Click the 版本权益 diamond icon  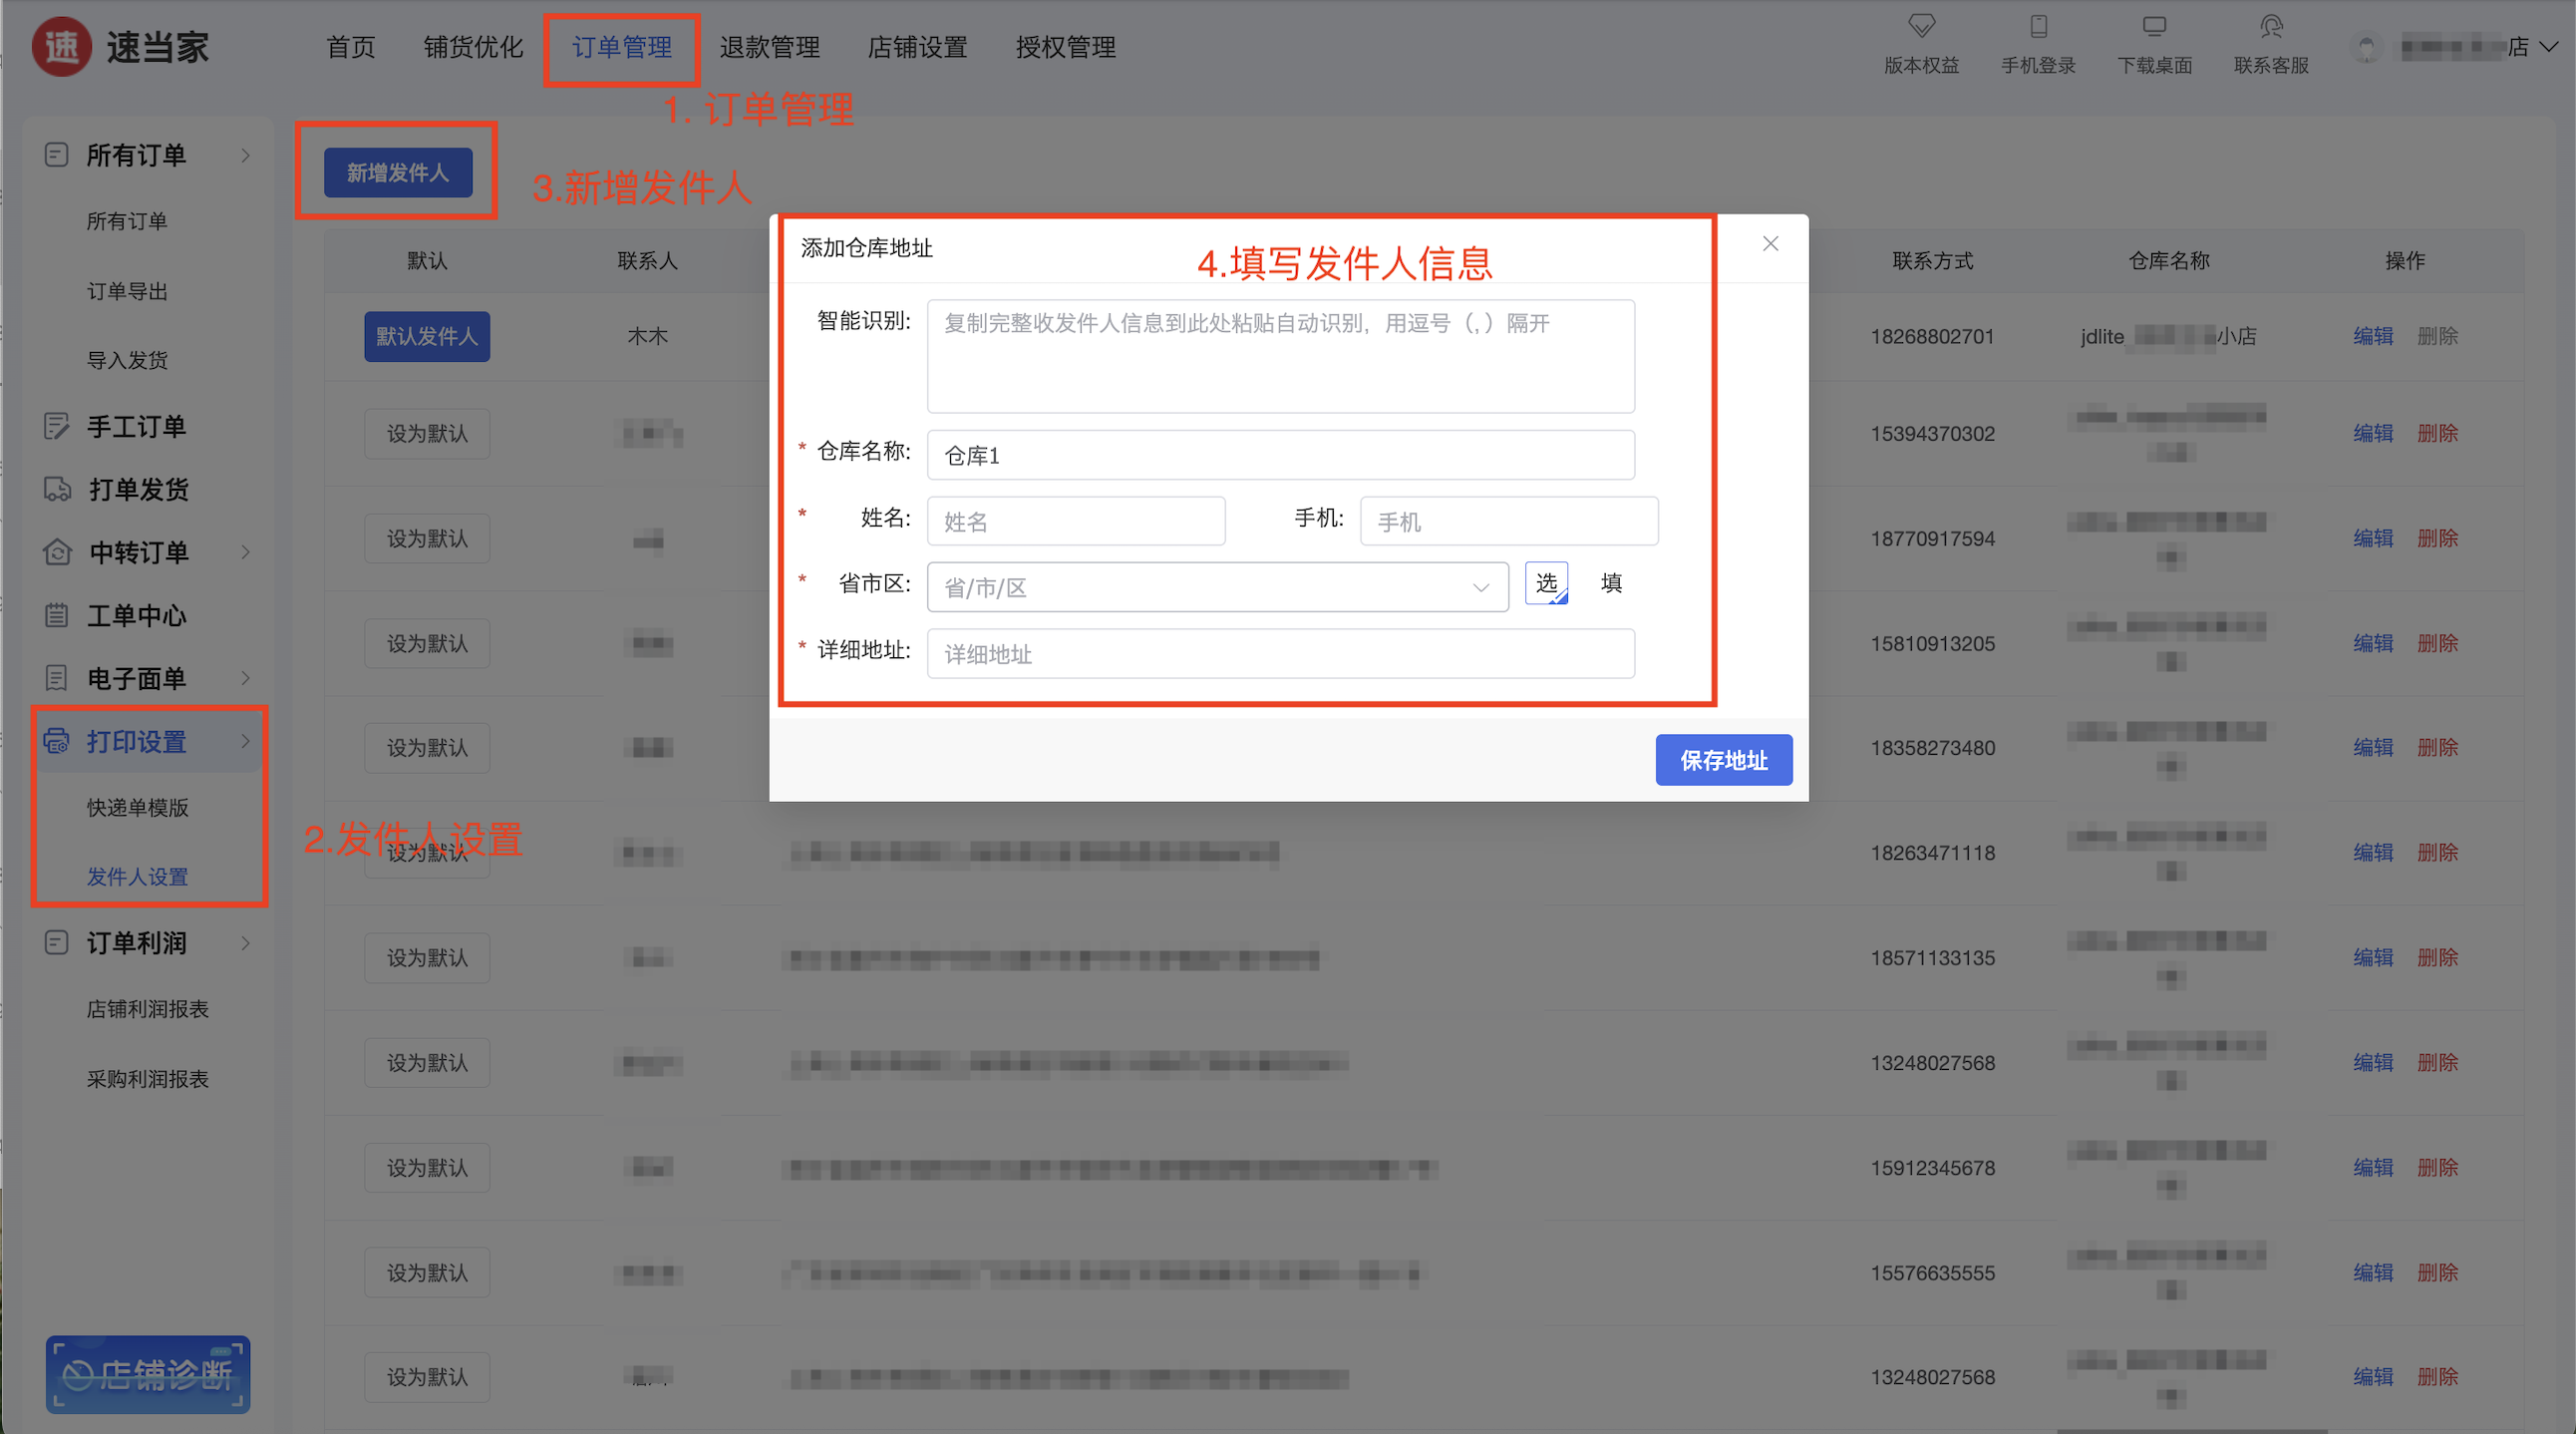(x=1921, y=26)
